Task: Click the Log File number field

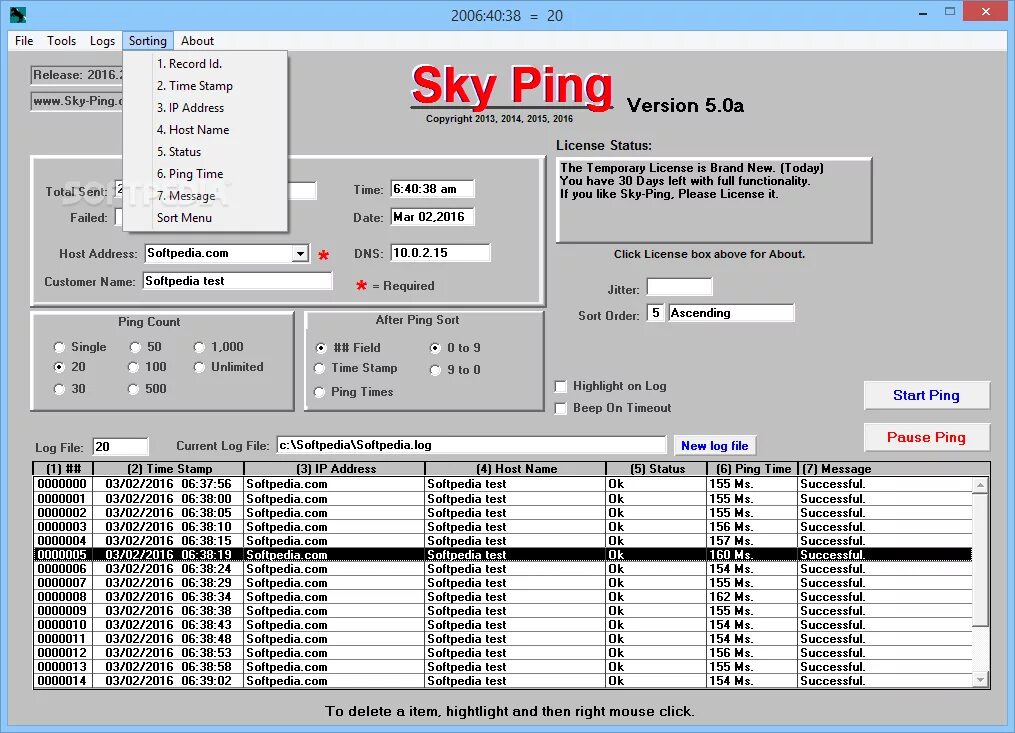Action: [121, 447]
